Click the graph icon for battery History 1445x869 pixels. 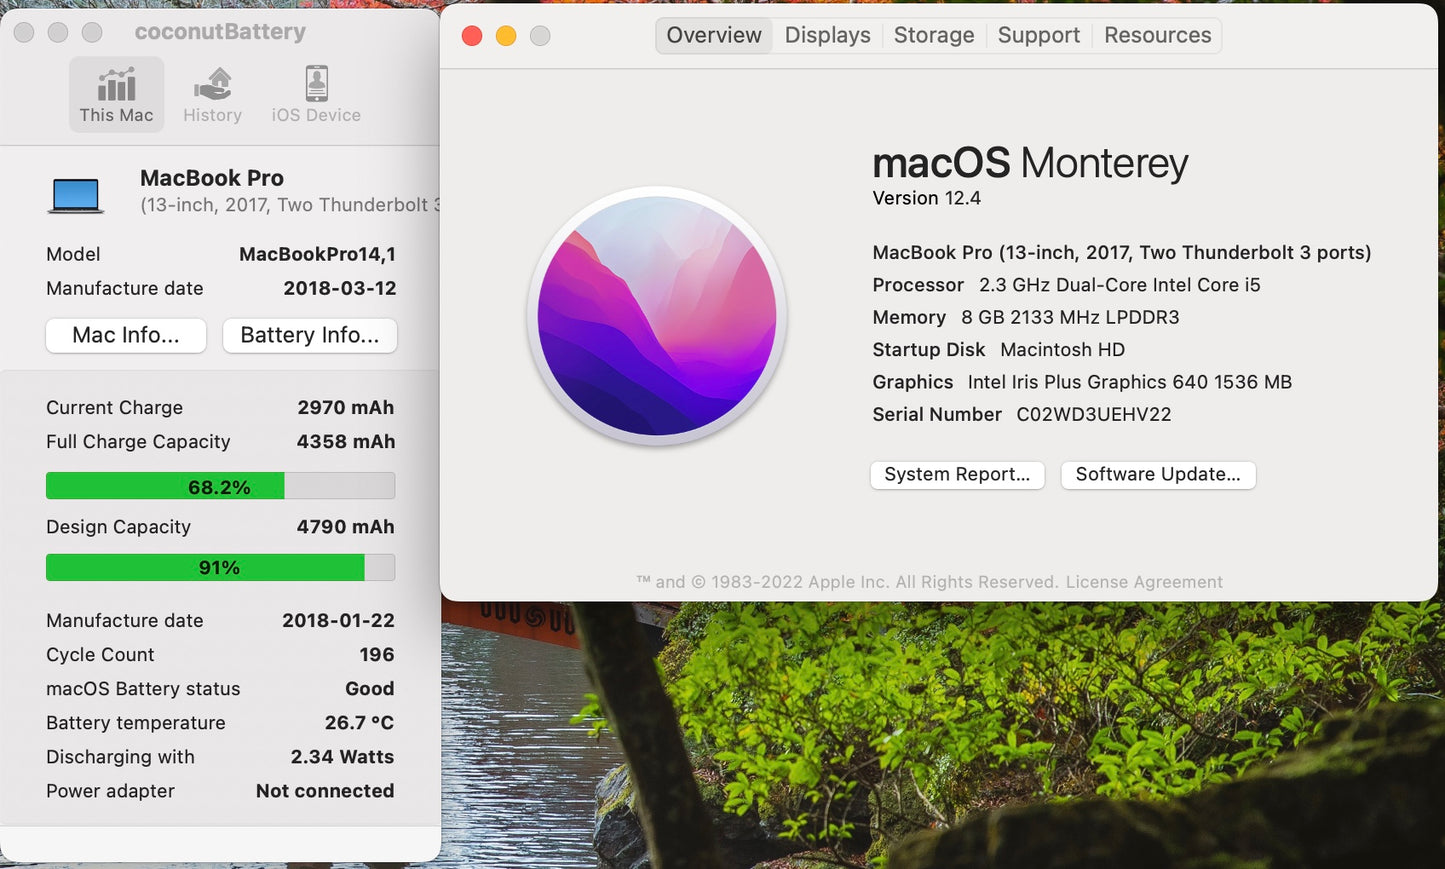coord(212,82)
